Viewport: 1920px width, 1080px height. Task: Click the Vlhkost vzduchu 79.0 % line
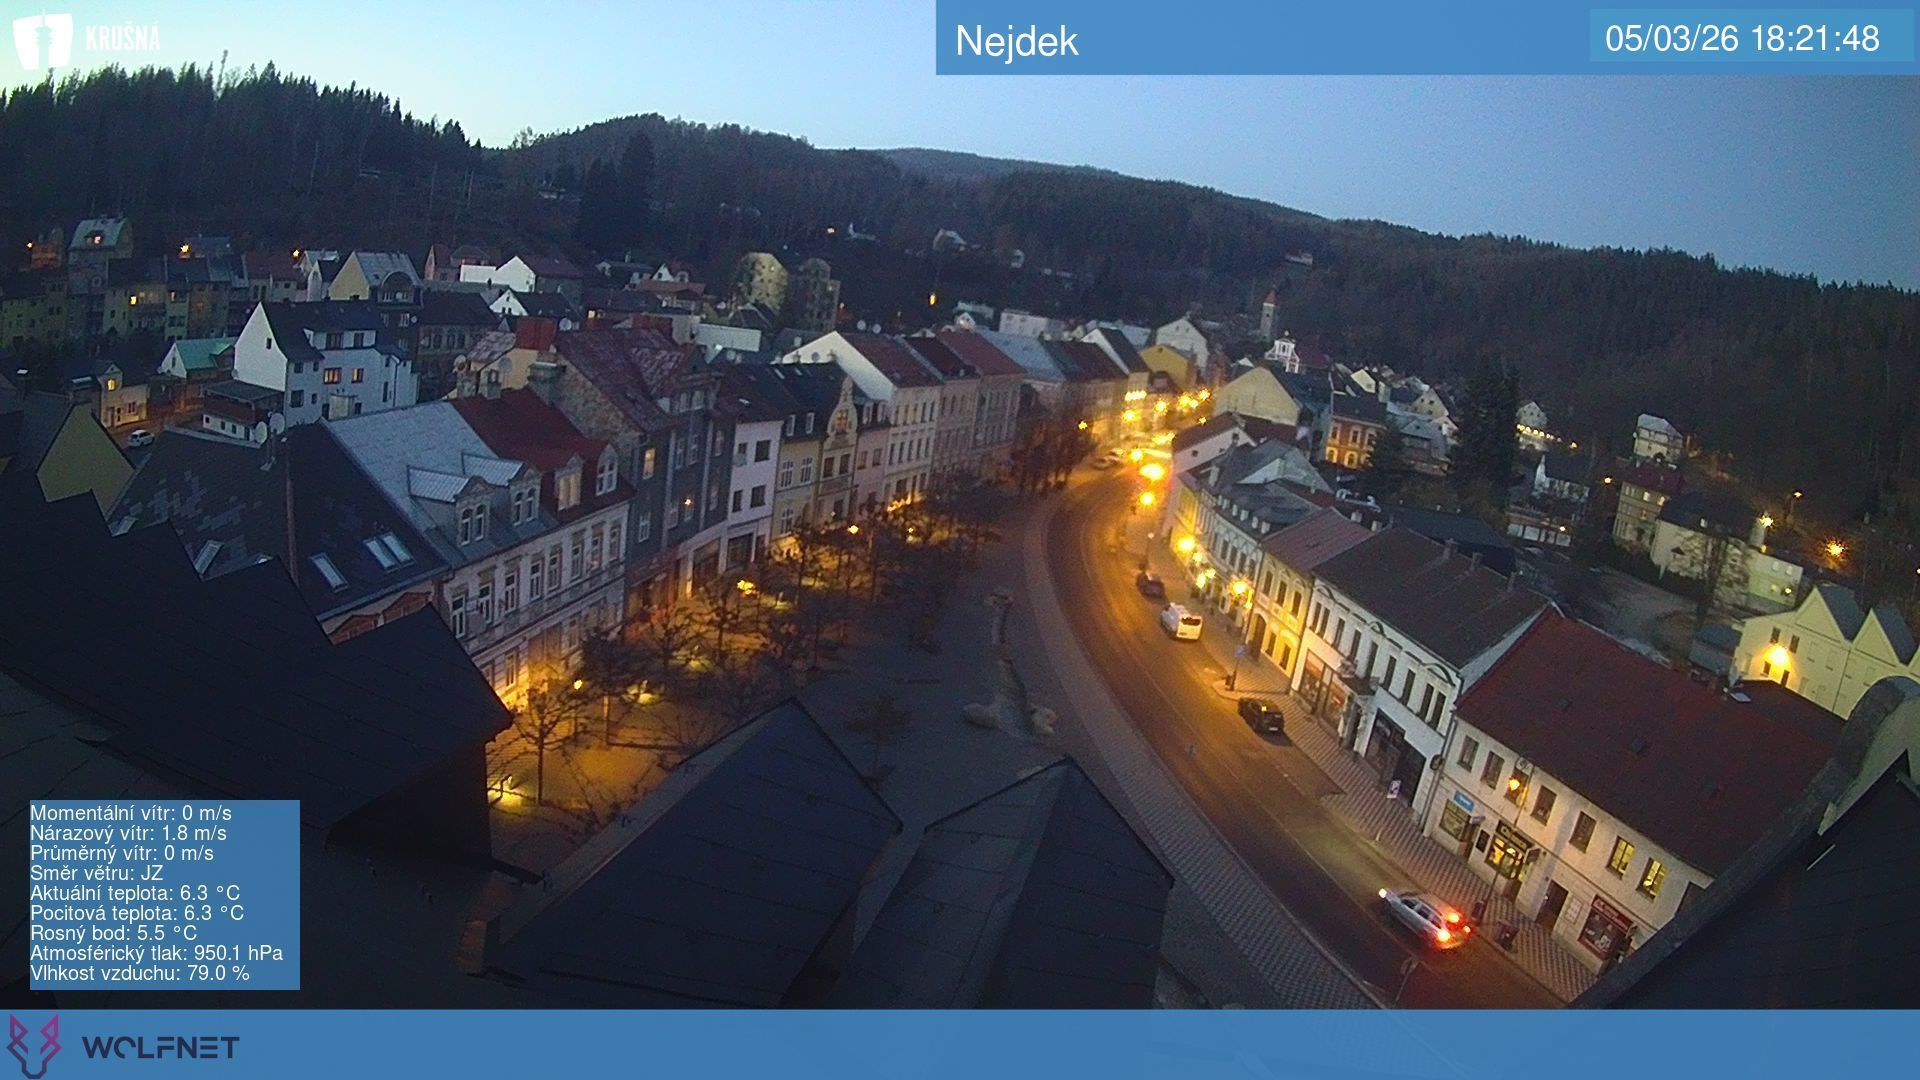pyautogui.click(x=140, y=973)
